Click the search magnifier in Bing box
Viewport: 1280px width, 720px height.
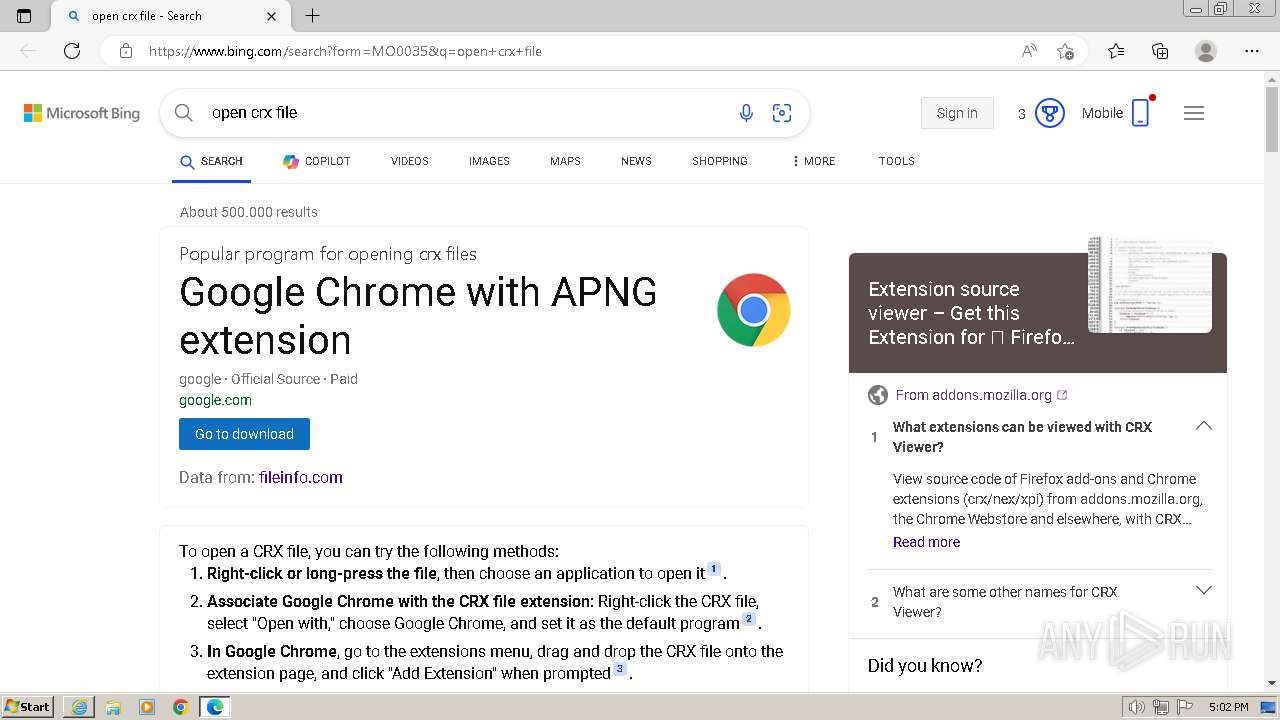(184, 113)
